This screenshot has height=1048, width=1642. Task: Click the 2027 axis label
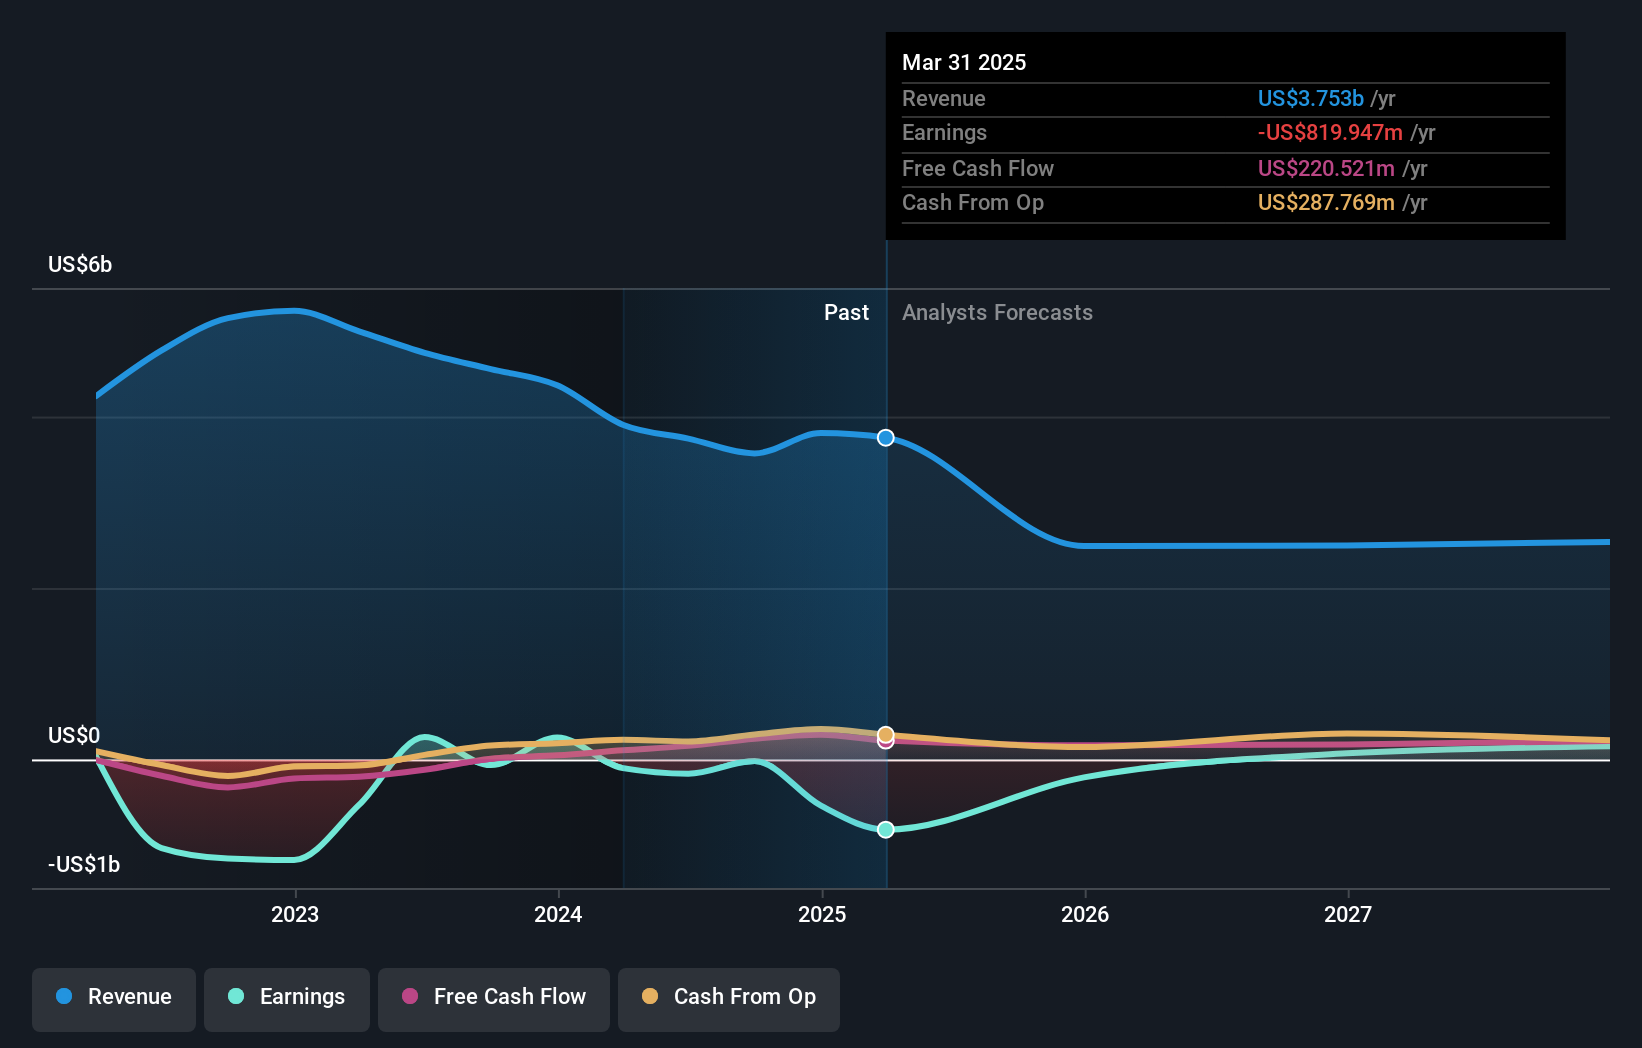[1348, 914]
